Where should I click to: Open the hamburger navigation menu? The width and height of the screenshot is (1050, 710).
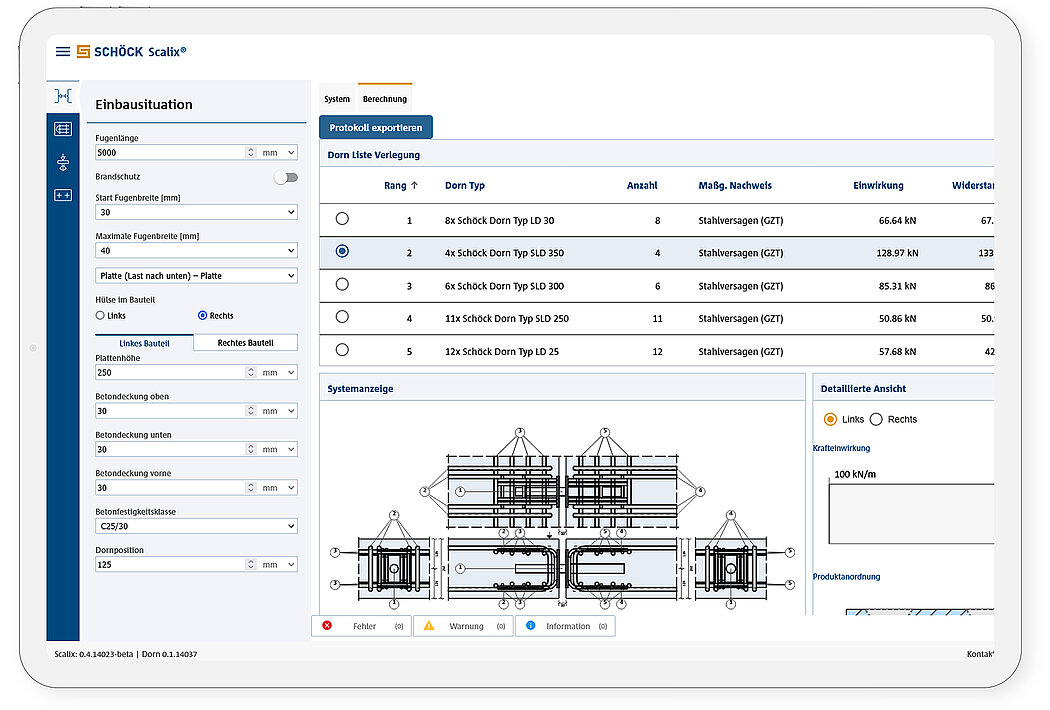coord(62,51)
